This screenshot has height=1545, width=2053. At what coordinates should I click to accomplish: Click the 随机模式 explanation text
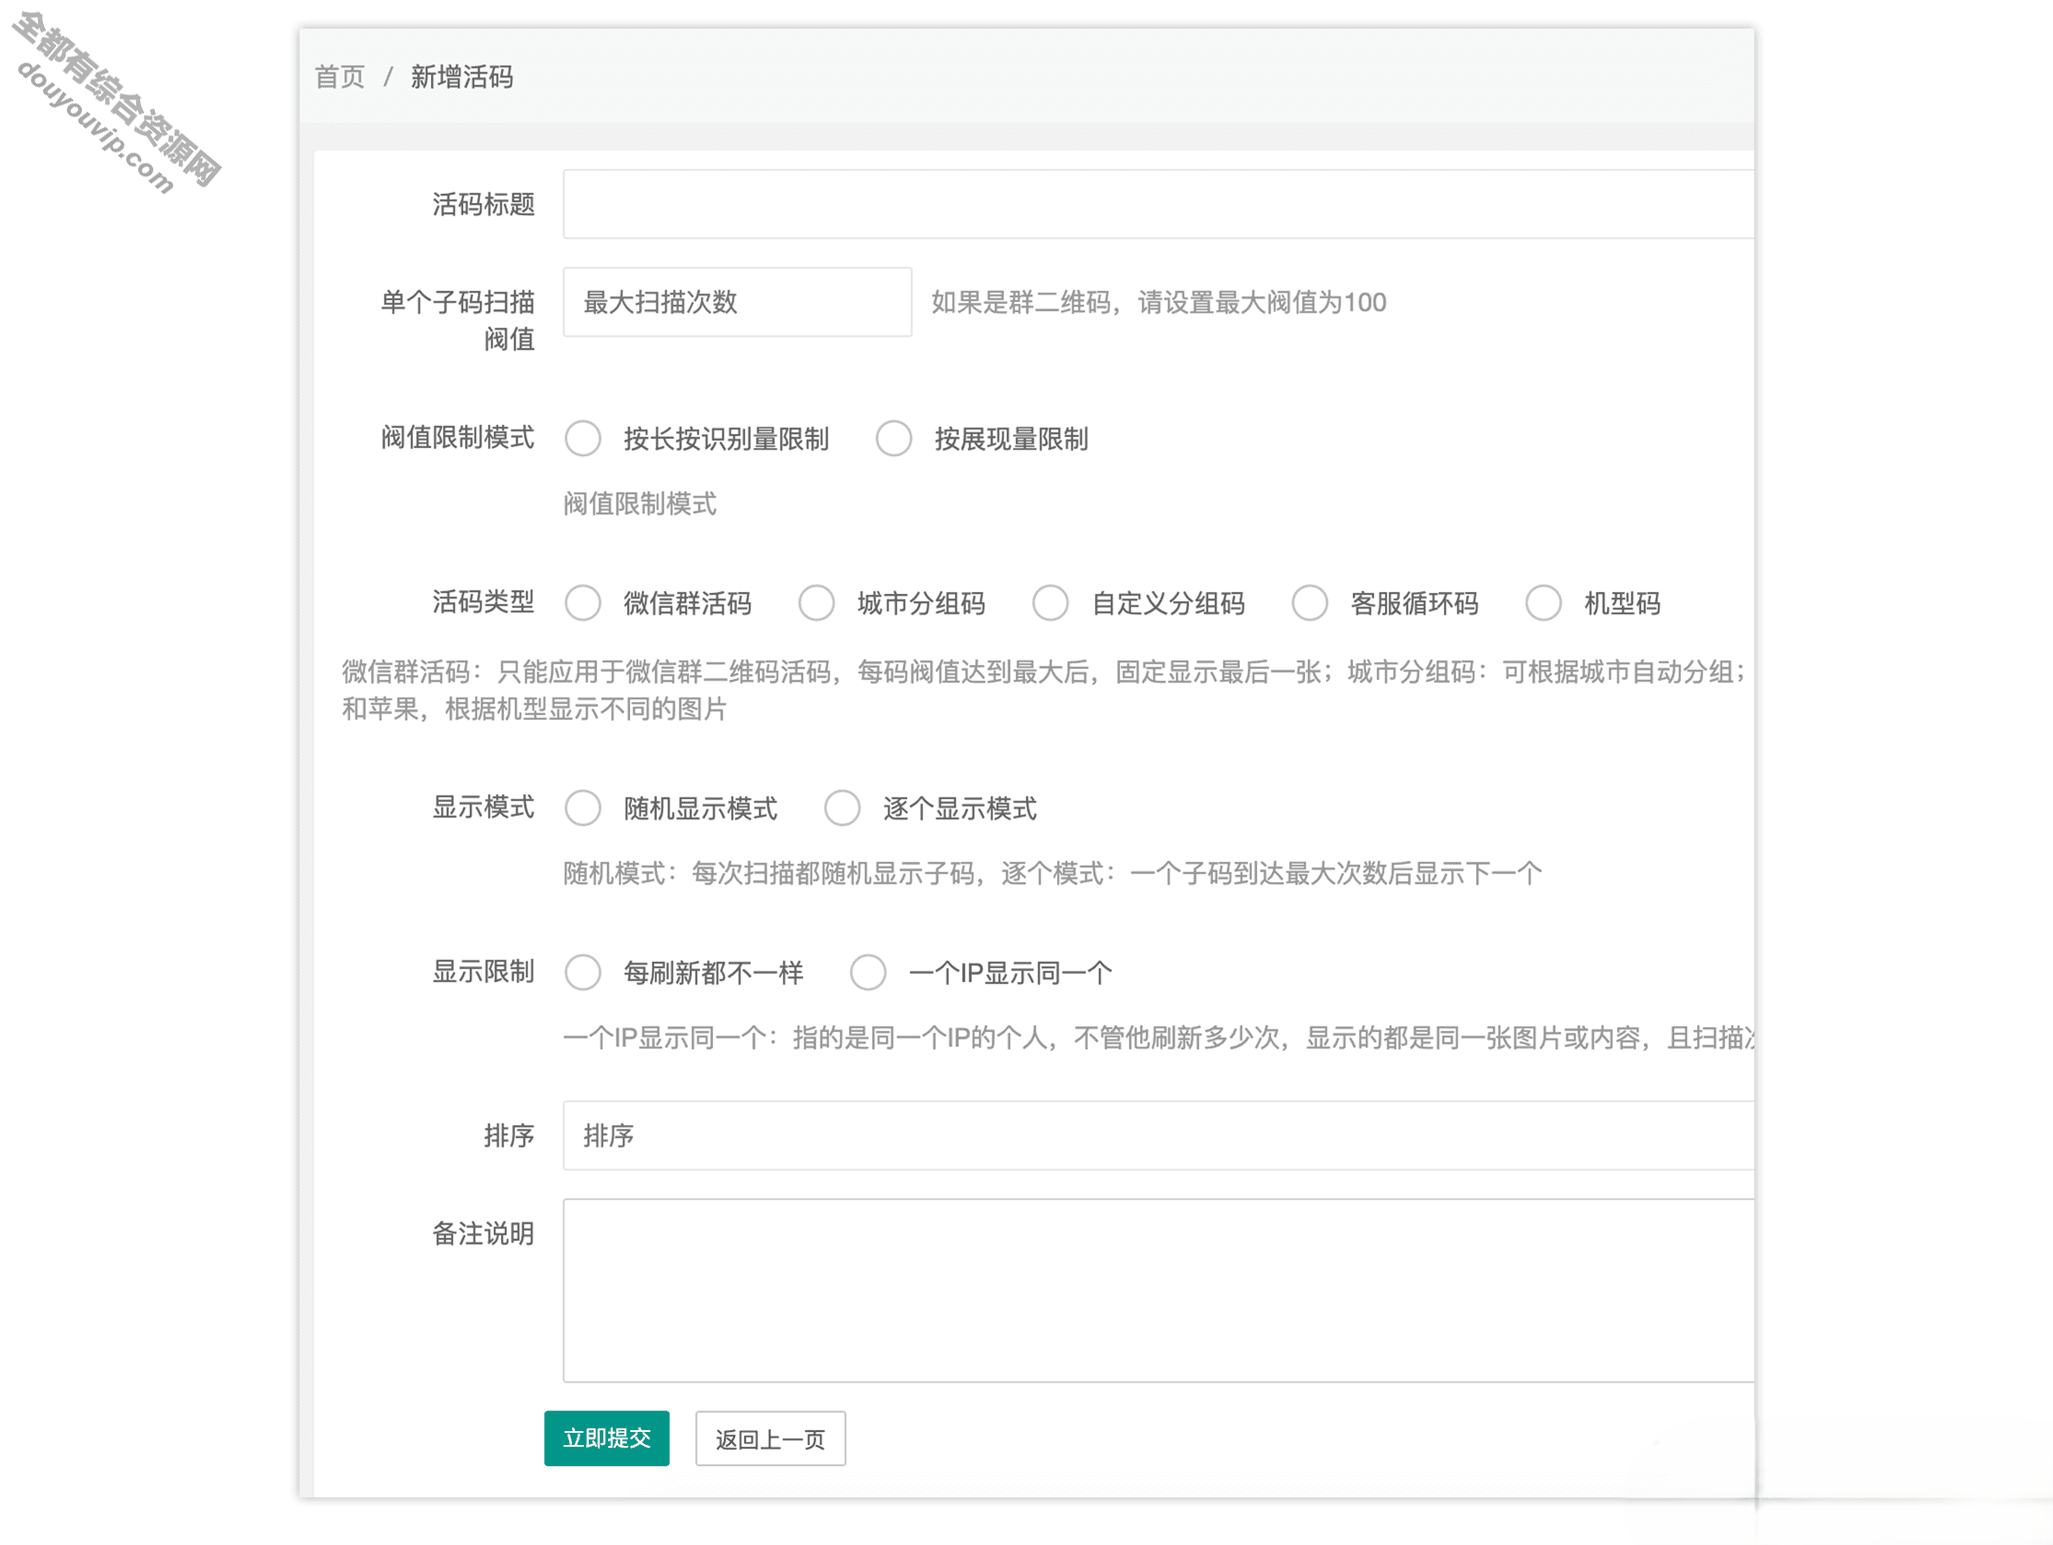[x=1052, y=874]
